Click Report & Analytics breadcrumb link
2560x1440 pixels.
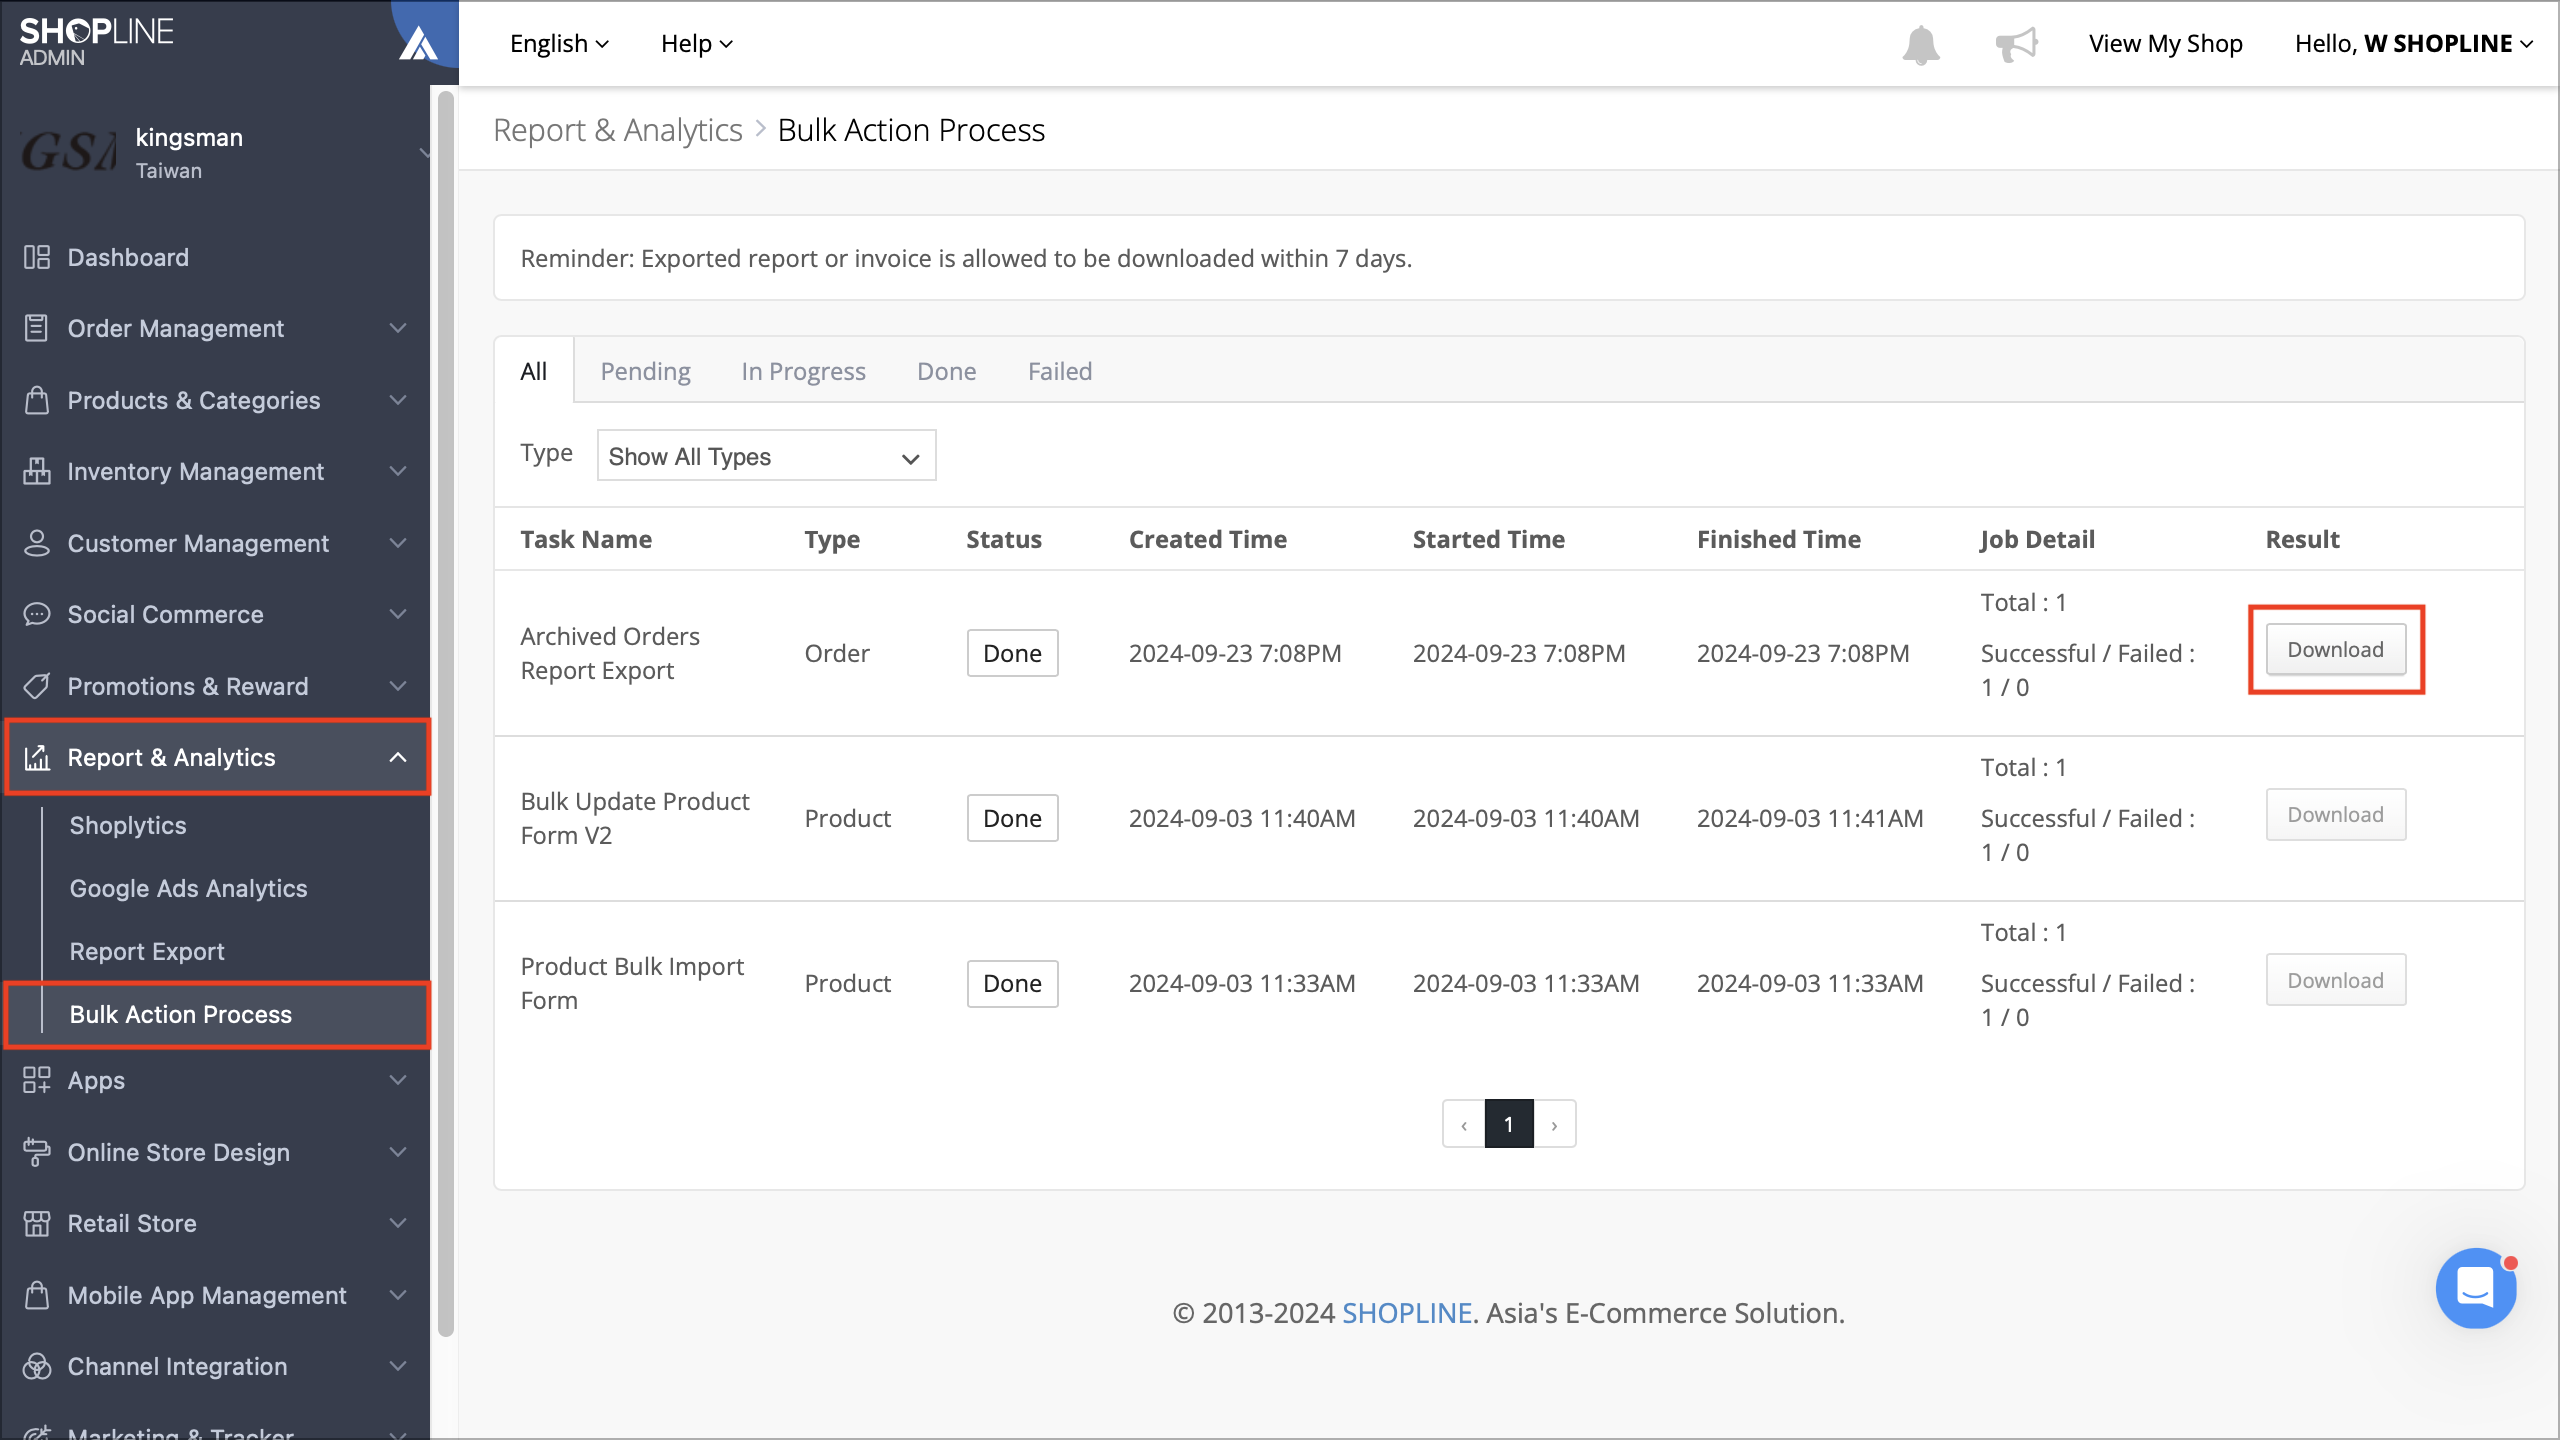pyautogui.click(x=617, y=130)
